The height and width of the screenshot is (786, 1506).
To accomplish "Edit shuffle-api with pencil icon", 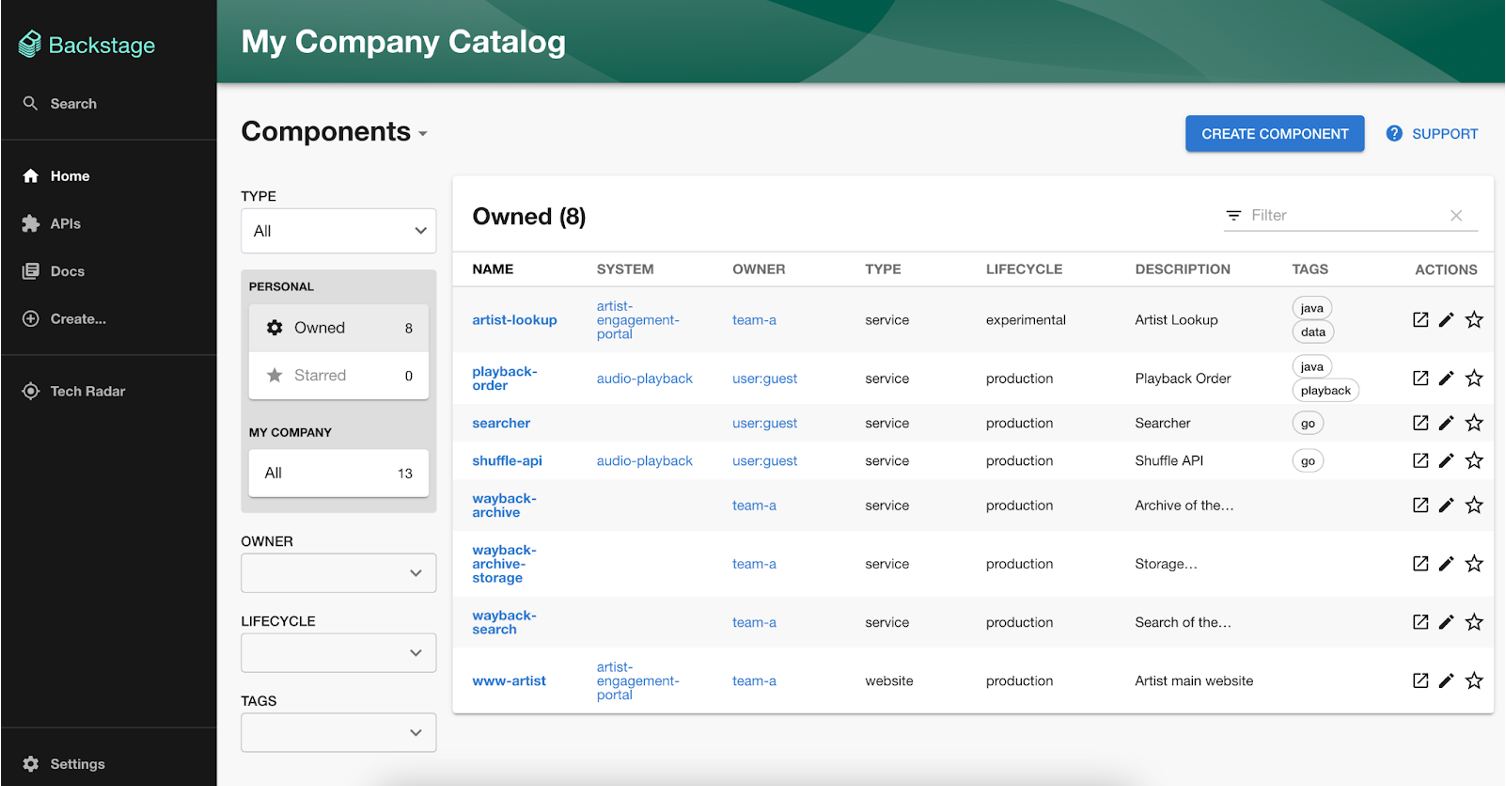I will click(1446, 461).
